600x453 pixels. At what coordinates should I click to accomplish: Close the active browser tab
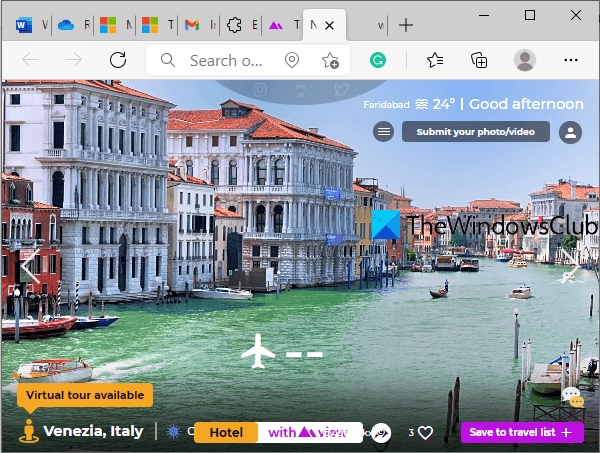click(329, 26)
